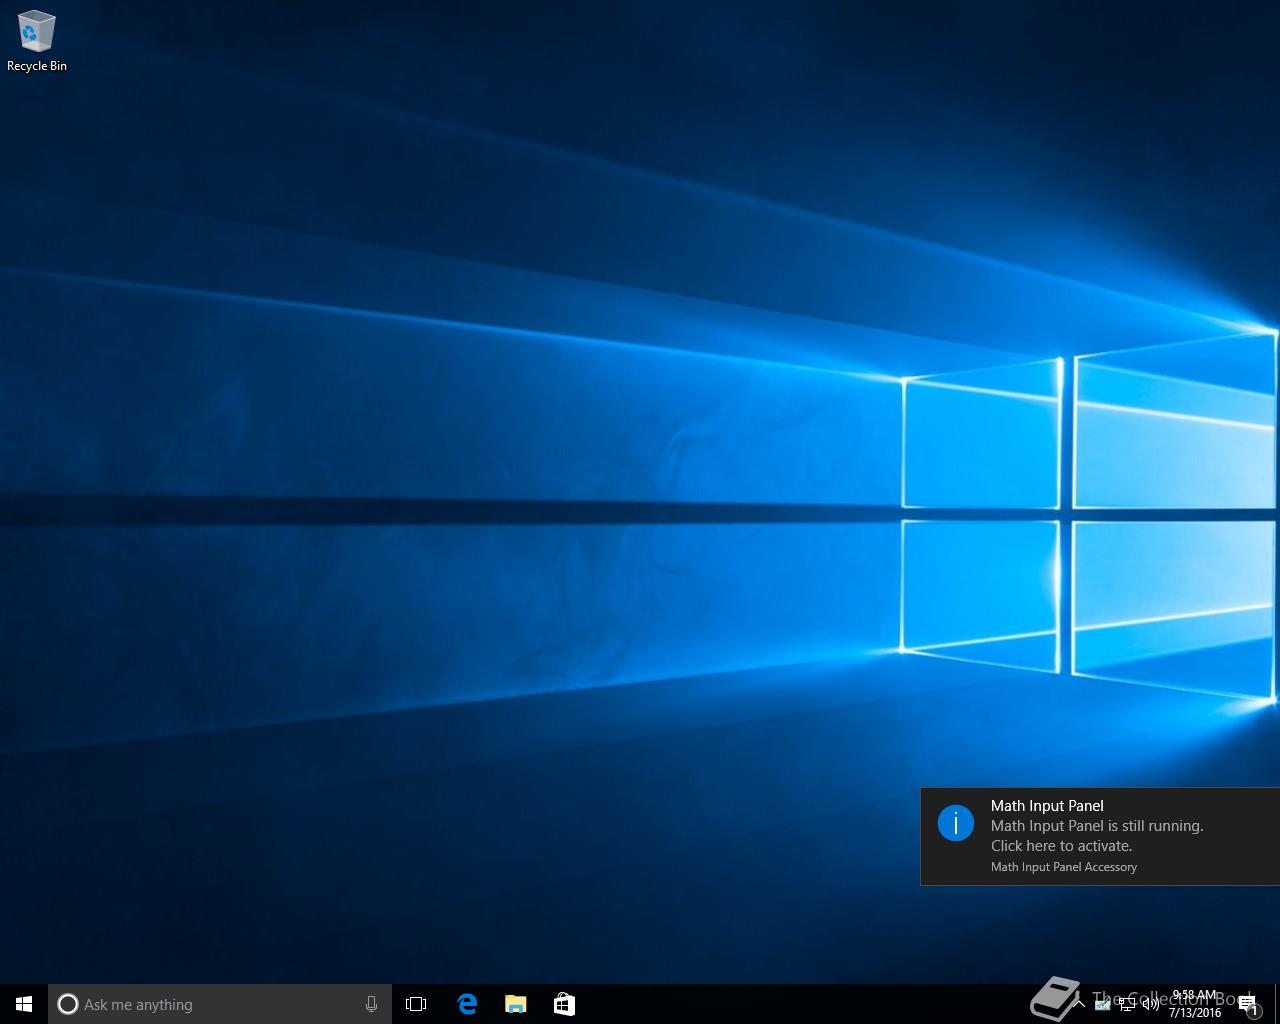The height and width of the screenshot is (1024, 1280).
Task: Click the Show desktop strip at the taskbar edge
Action: click(1277, 1004)
